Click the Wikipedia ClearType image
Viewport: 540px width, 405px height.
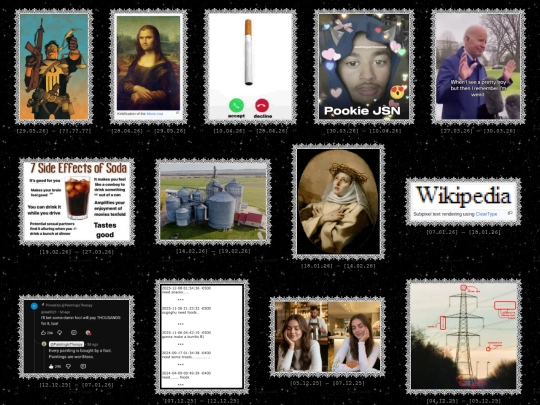[463, 201]
